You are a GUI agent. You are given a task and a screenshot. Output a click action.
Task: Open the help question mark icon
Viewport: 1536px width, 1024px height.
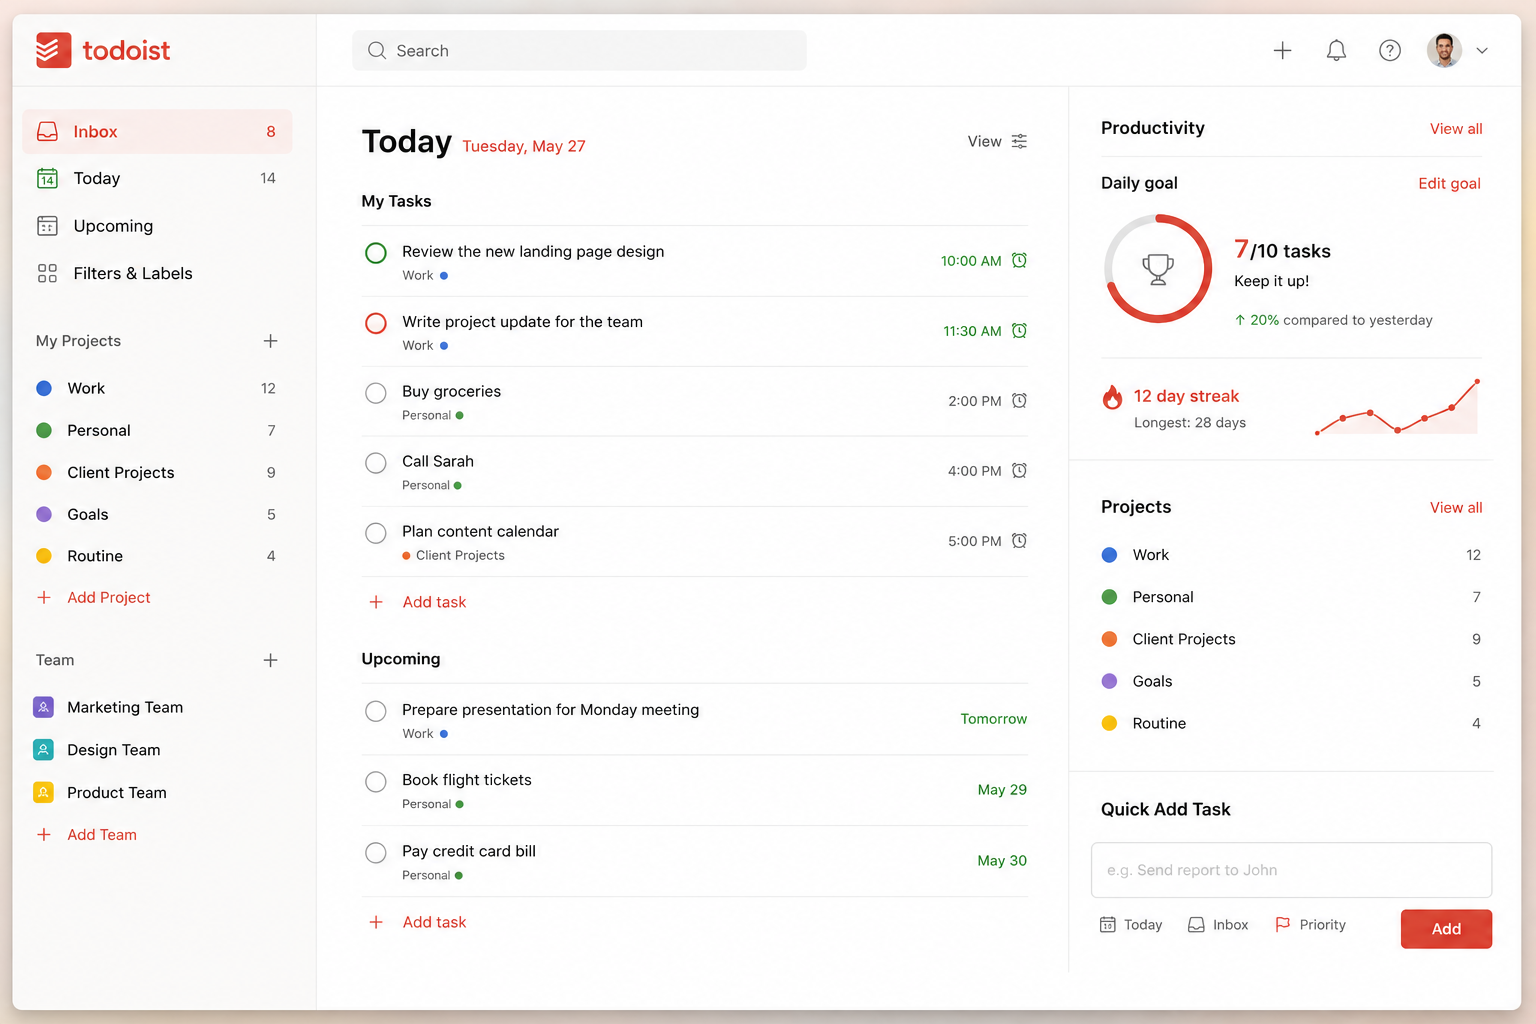[1390, 50]
